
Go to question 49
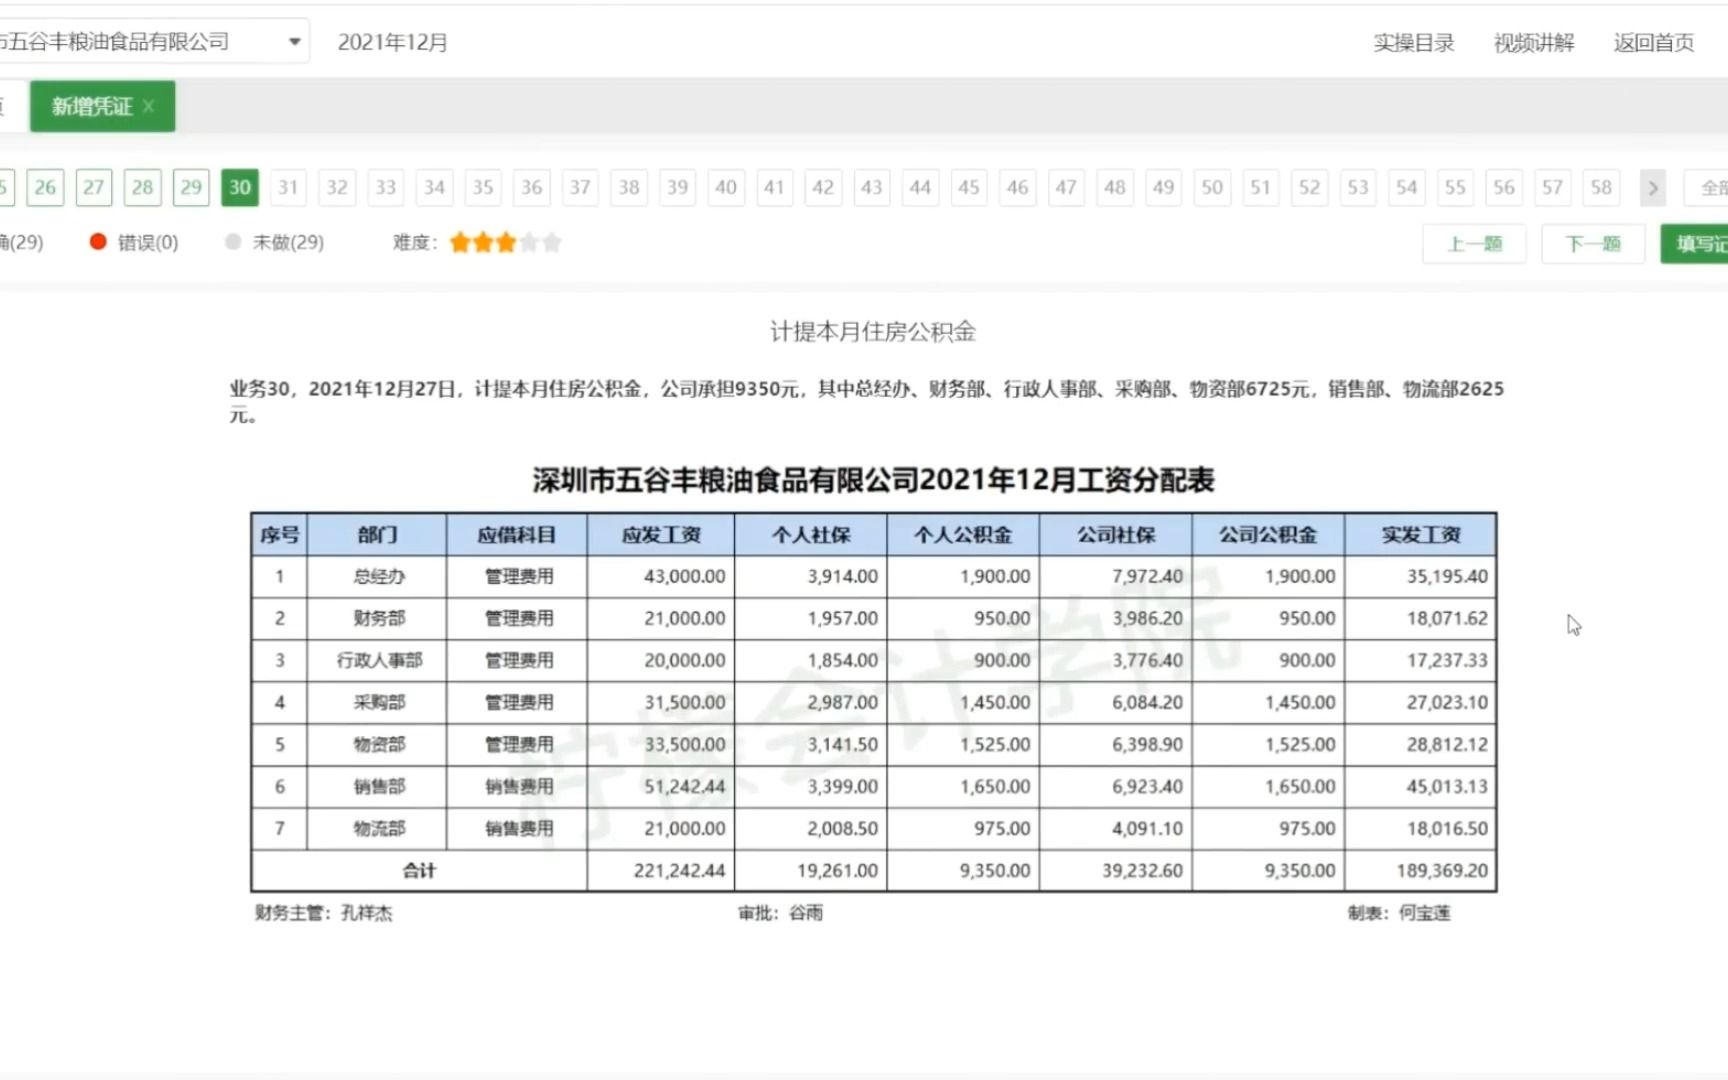click(x=1163, y=187)
